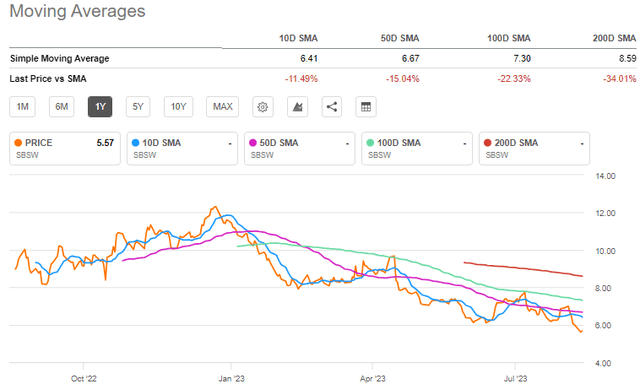Click the 10D SMA column header
Screen dimensions: 640x384
[x=298, y=38]
